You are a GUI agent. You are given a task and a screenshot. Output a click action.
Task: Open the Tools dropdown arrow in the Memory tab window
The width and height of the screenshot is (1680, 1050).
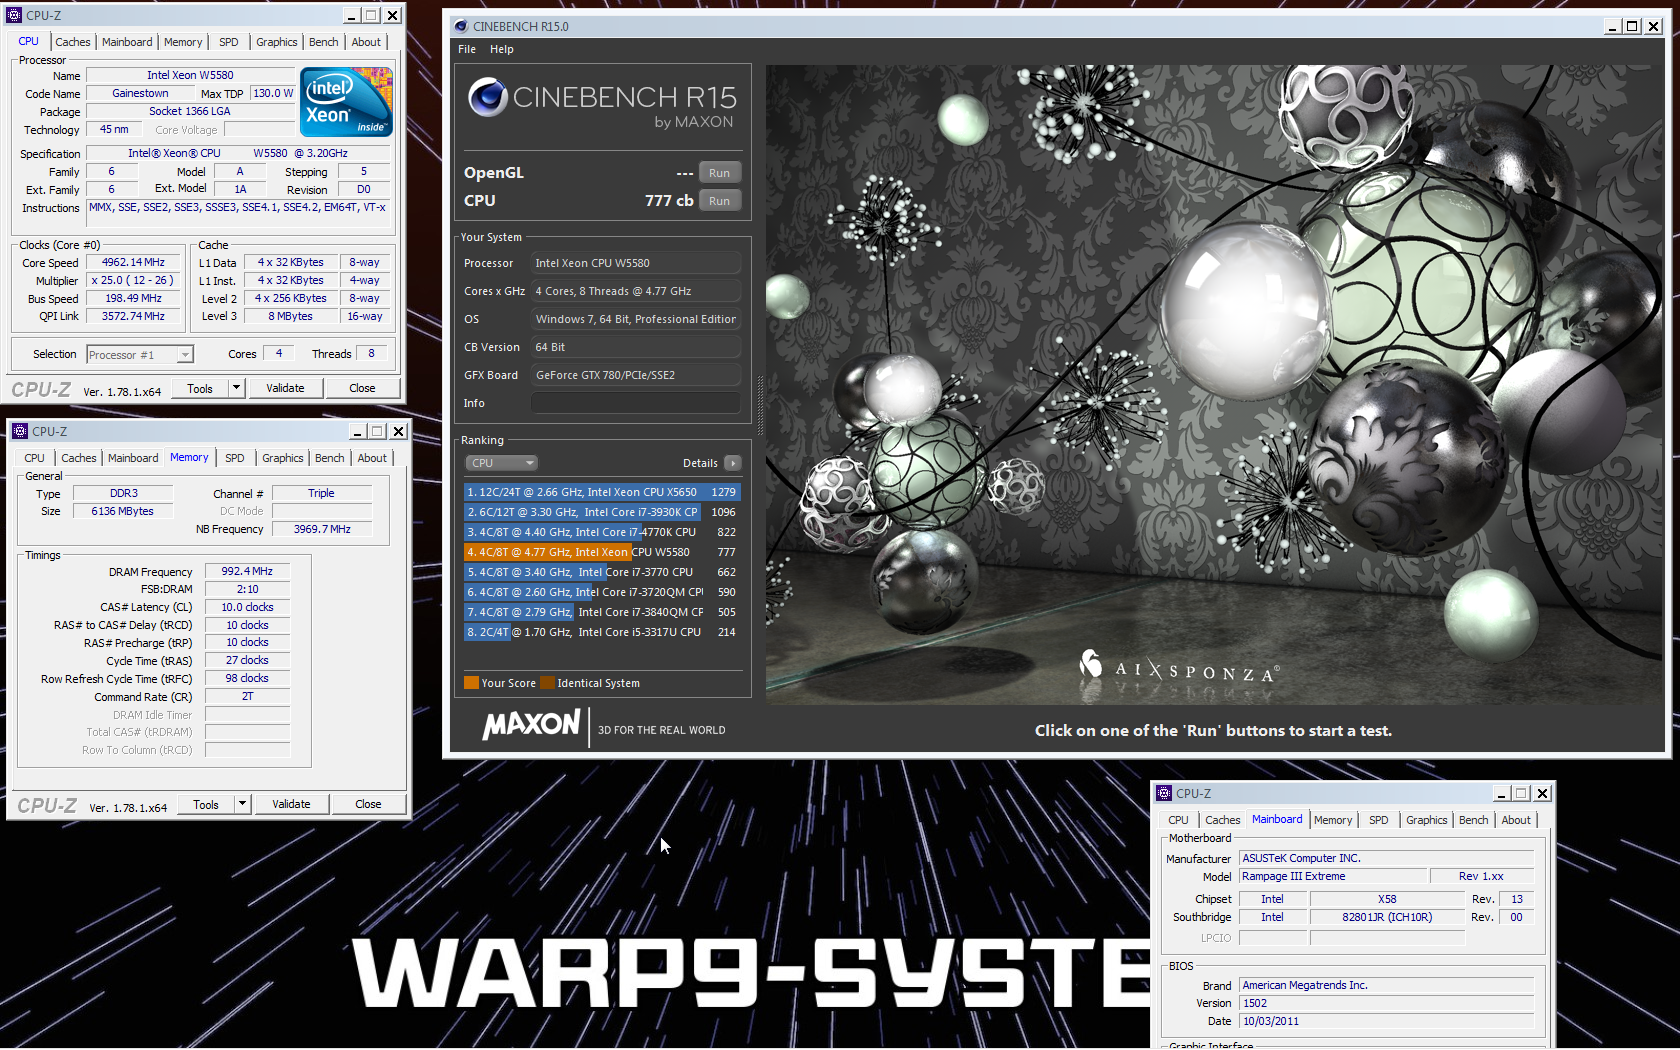pos(243,804)
